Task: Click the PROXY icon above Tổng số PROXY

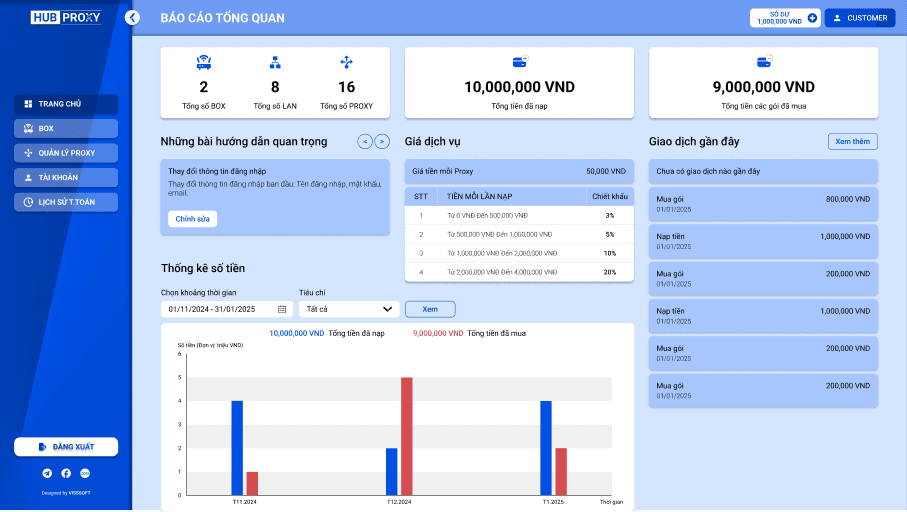Action: tap(346, 62)
